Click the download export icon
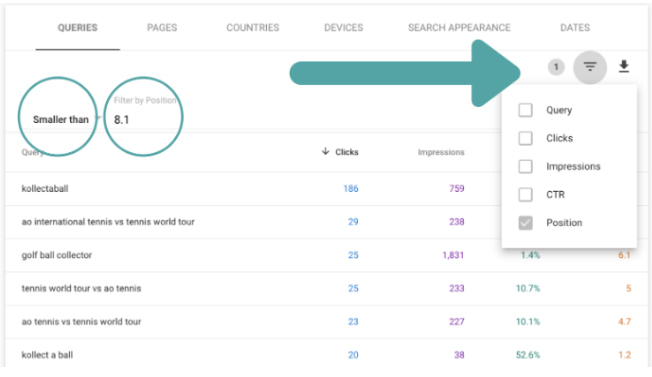Screen dimensions: 652x377 point(623,67)
